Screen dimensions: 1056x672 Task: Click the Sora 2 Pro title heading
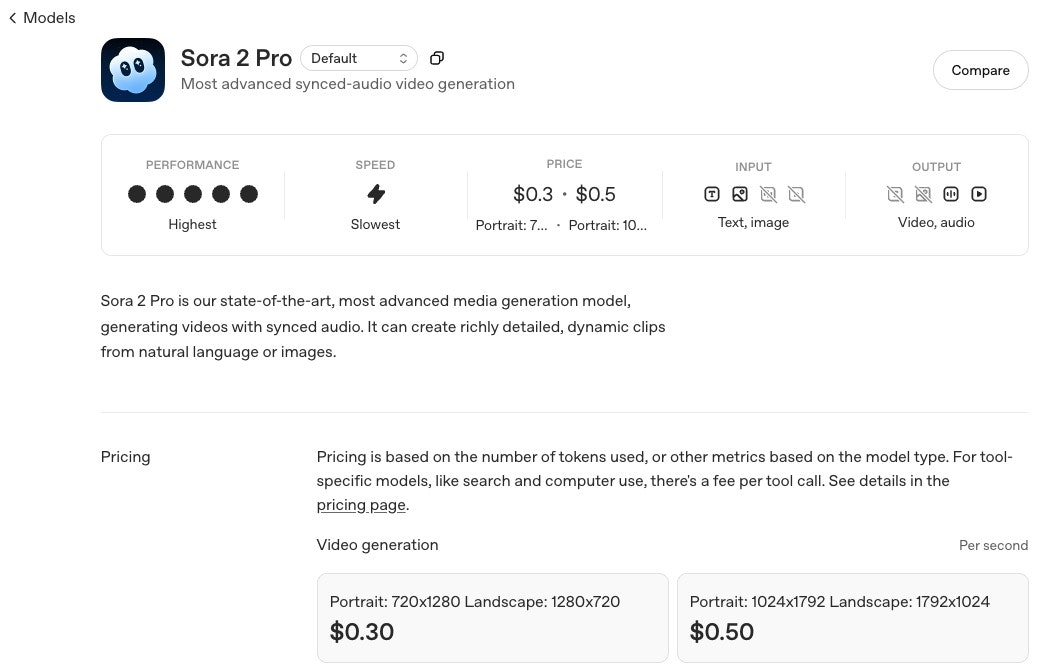coord(236,58)
